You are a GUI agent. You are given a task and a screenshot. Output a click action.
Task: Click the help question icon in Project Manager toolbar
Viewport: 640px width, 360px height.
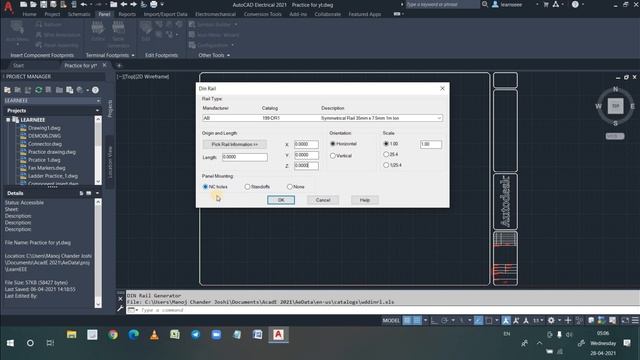pyautogui.click(x=95, y=90)
